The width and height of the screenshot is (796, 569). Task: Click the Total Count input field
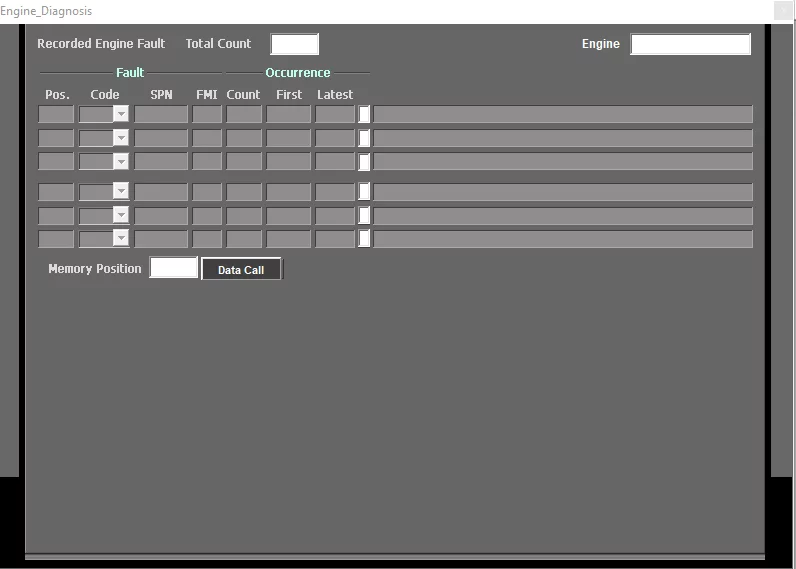click(294, 44)
